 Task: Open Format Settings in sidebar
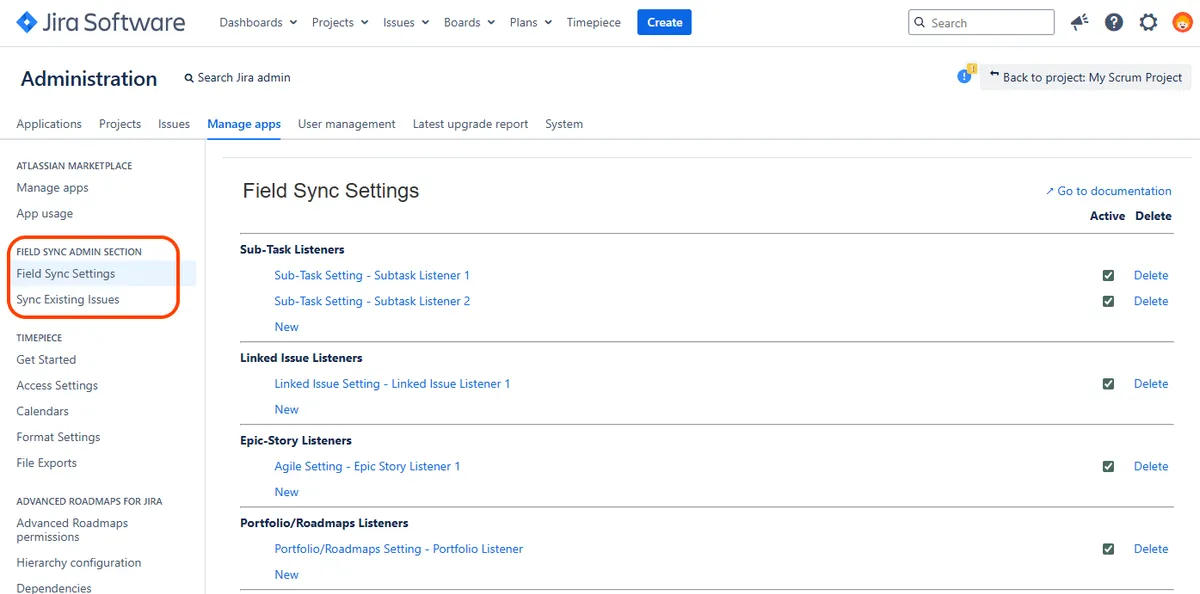(x=58, y=438)
